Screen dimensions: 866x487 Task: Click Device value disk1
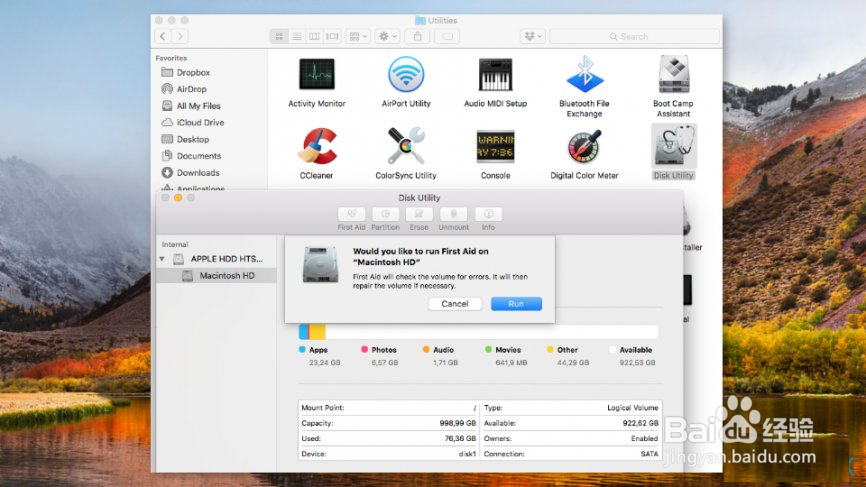[x=467, y=454]
